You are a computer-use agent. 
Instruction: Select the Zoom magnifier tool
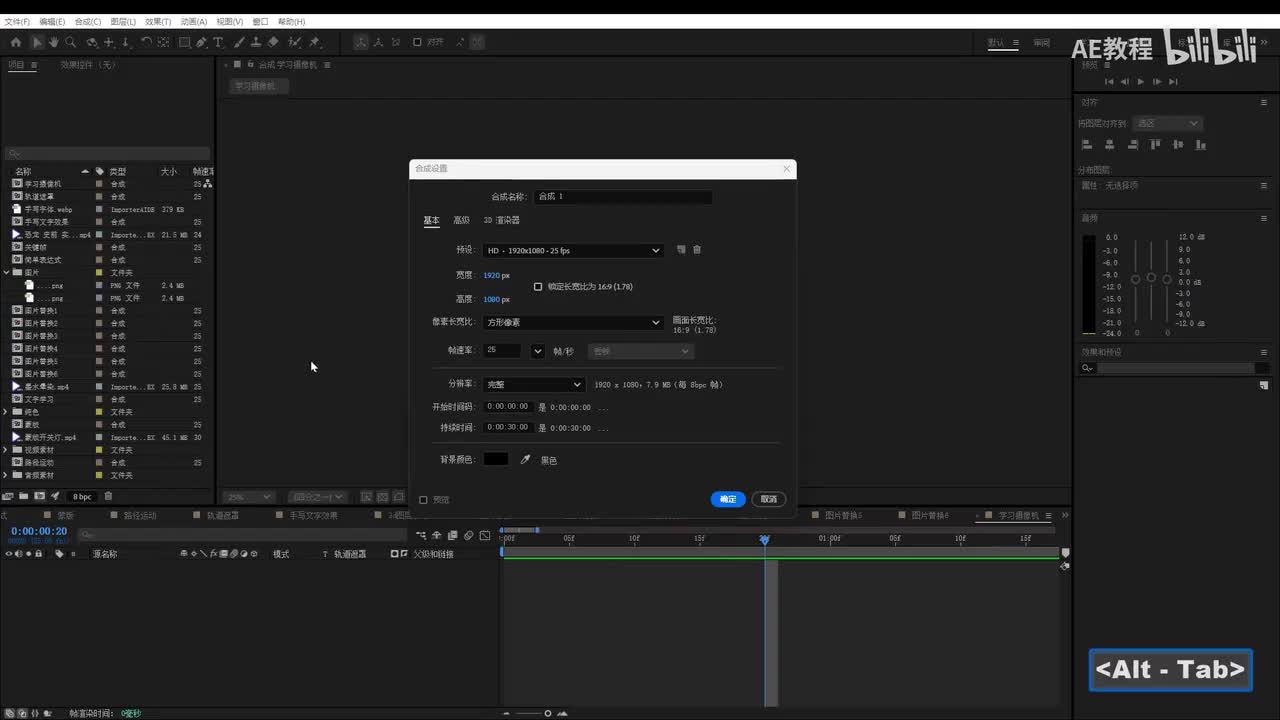pyautogui.click(x=71, y=42)
